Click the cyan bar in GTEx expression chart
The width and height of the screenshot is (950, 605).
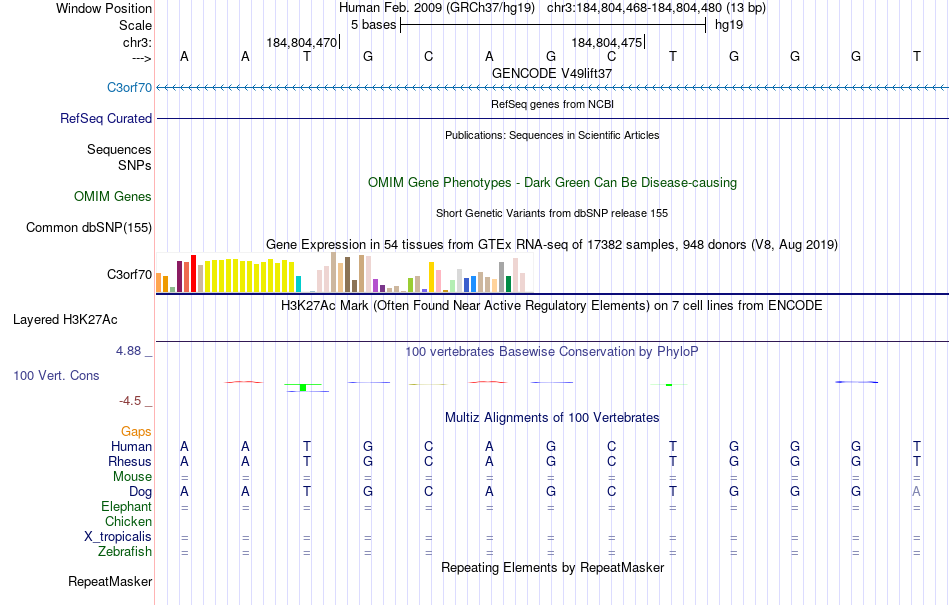click(x=298, y=284)
